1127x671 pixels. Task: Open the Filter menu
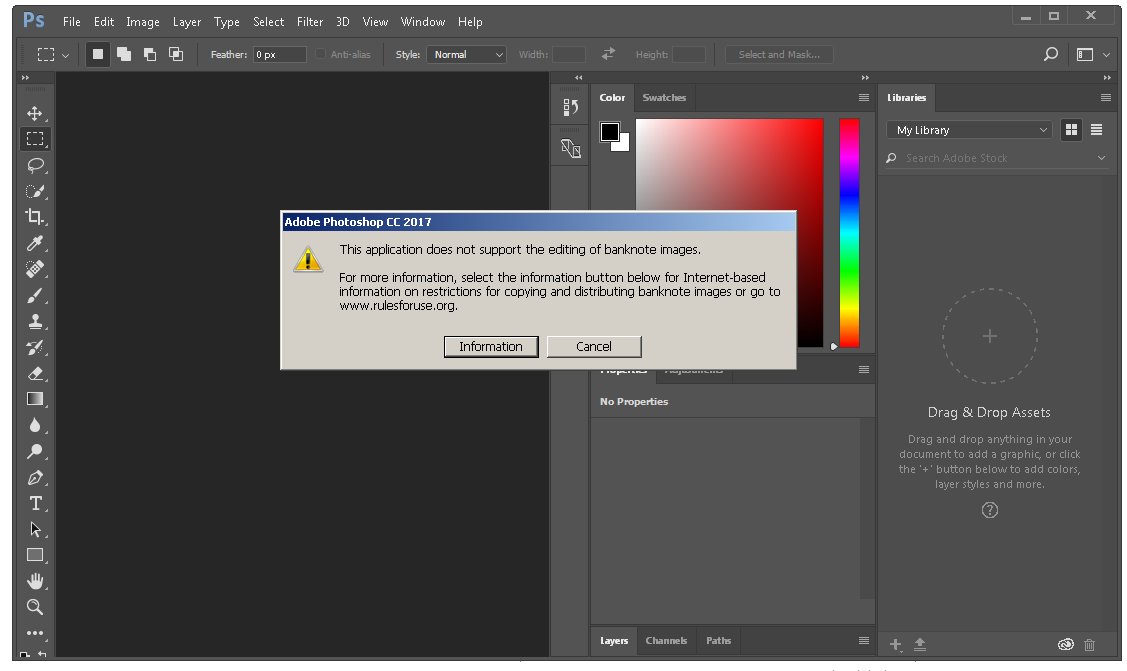310,22
